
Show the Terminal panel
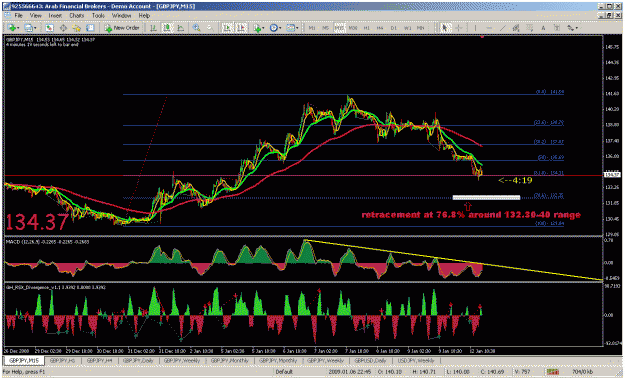pyautogui.click(x=90, y=28)
